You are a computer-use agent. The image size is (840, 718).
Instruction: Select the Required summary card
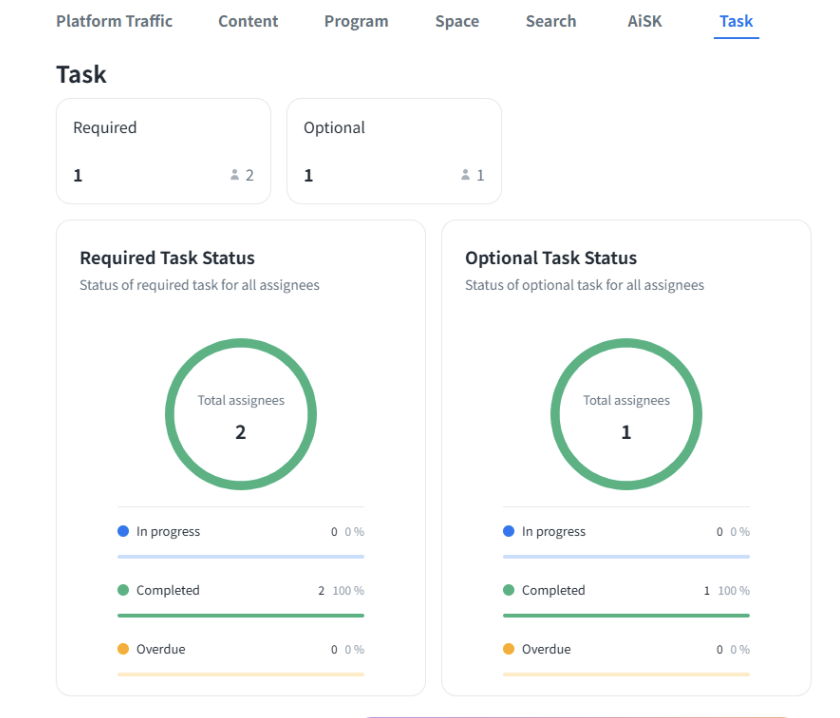(x=163, y=151)
